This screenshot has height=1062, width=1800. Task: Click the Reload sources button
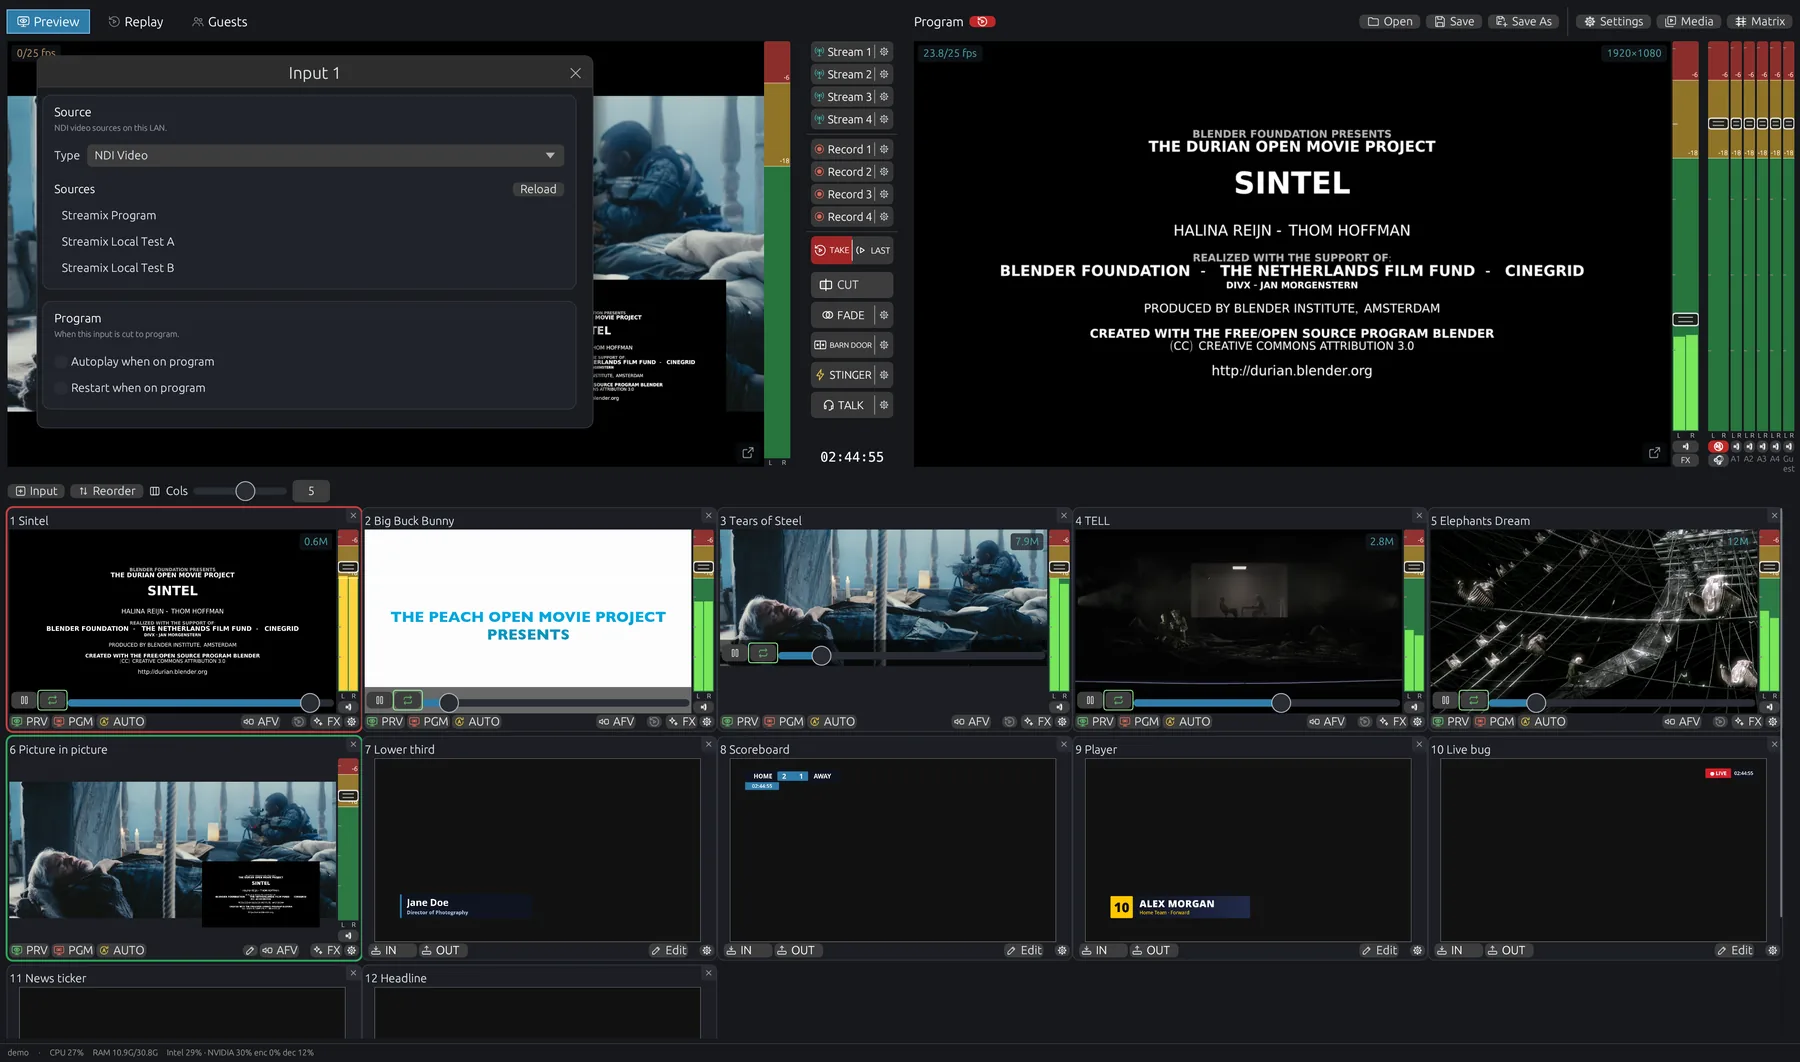(x=538, y=189)
